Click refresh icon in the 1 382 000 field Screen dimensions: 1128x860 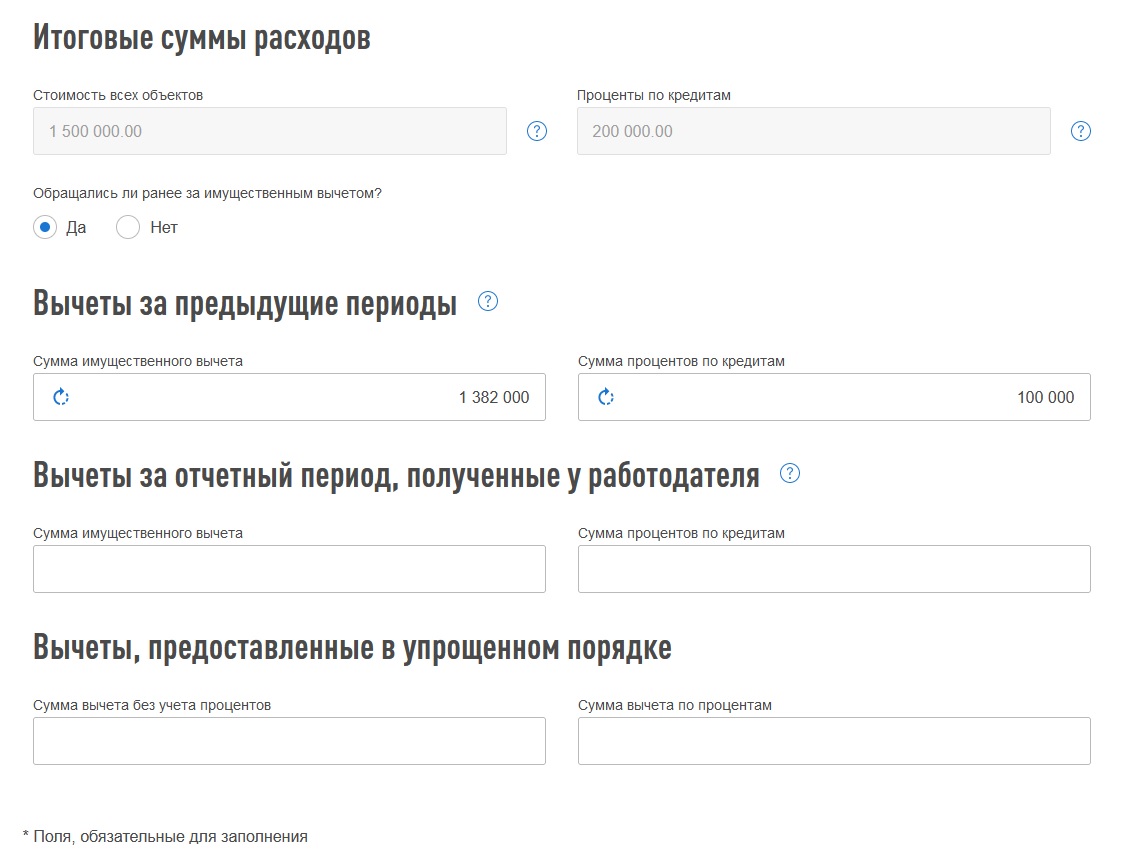(61, 397)
